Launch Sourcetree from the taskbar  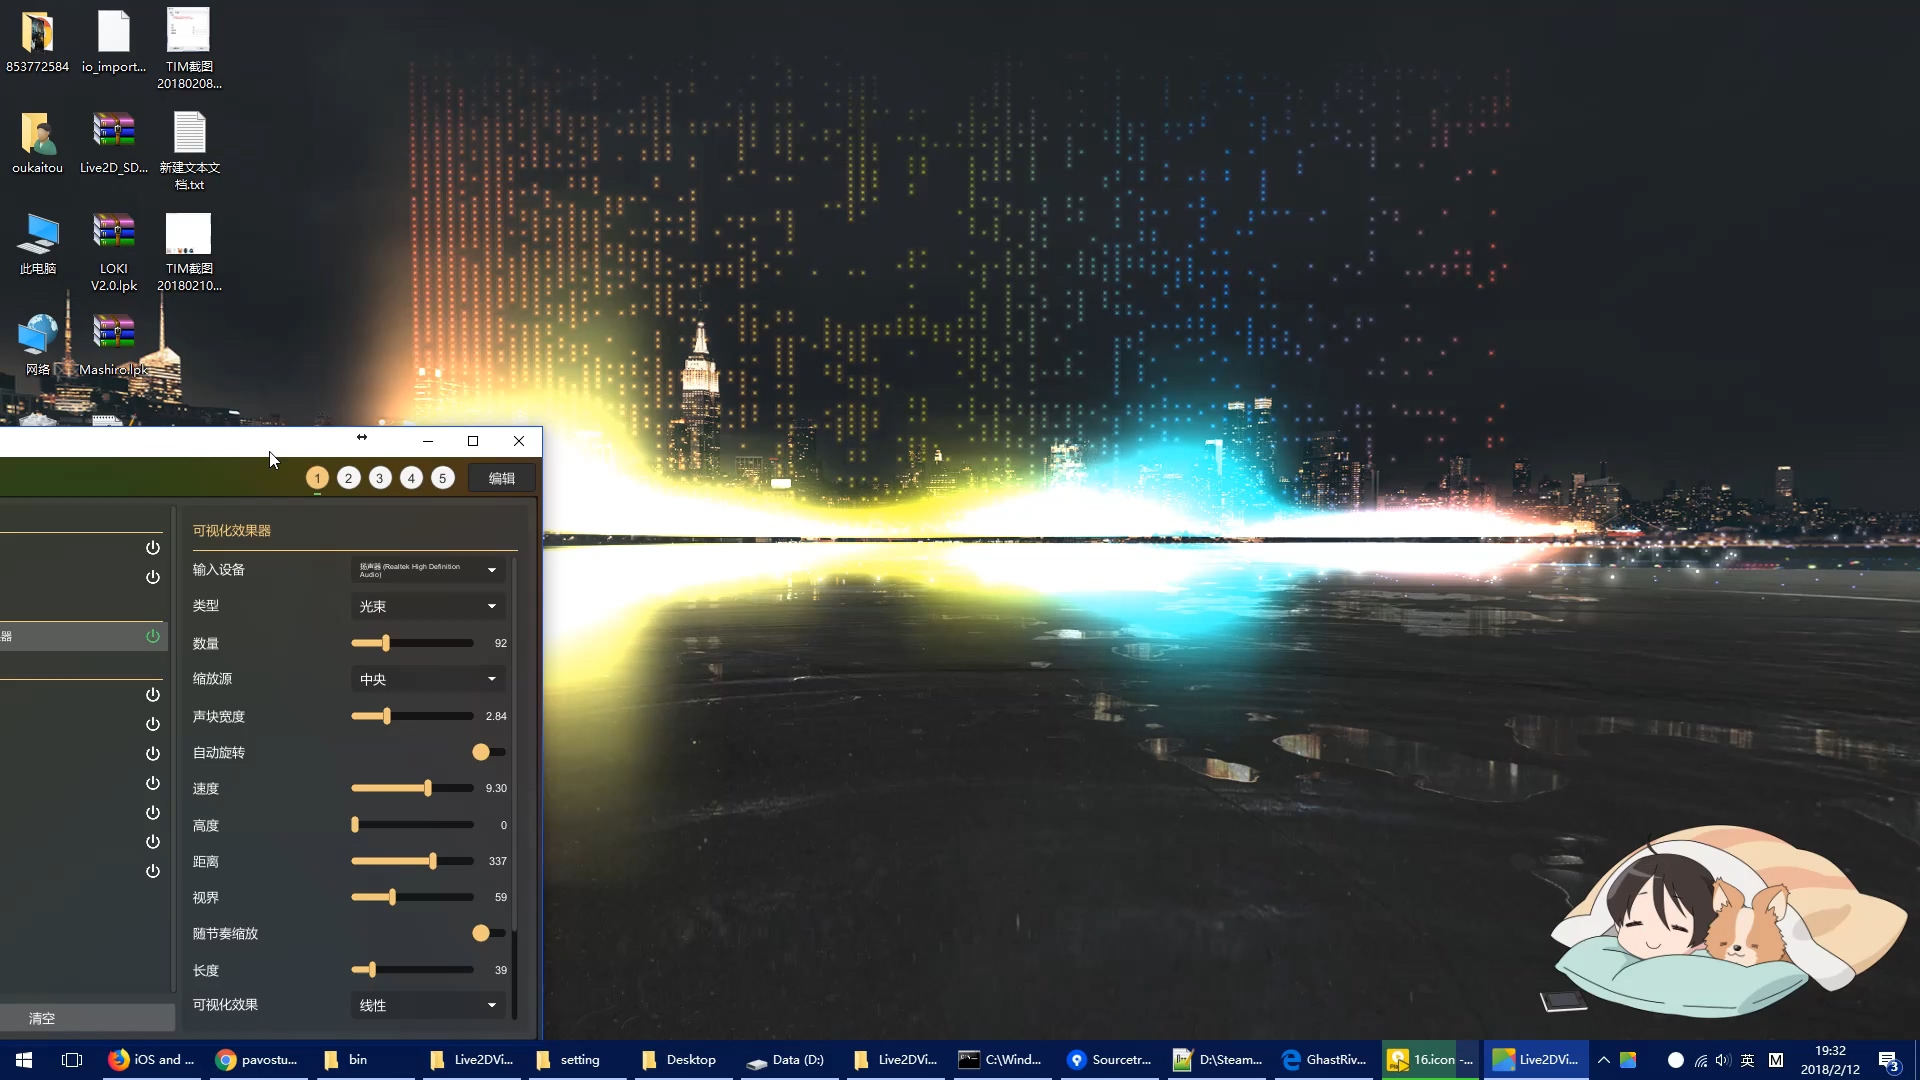pos(1109,1060)
